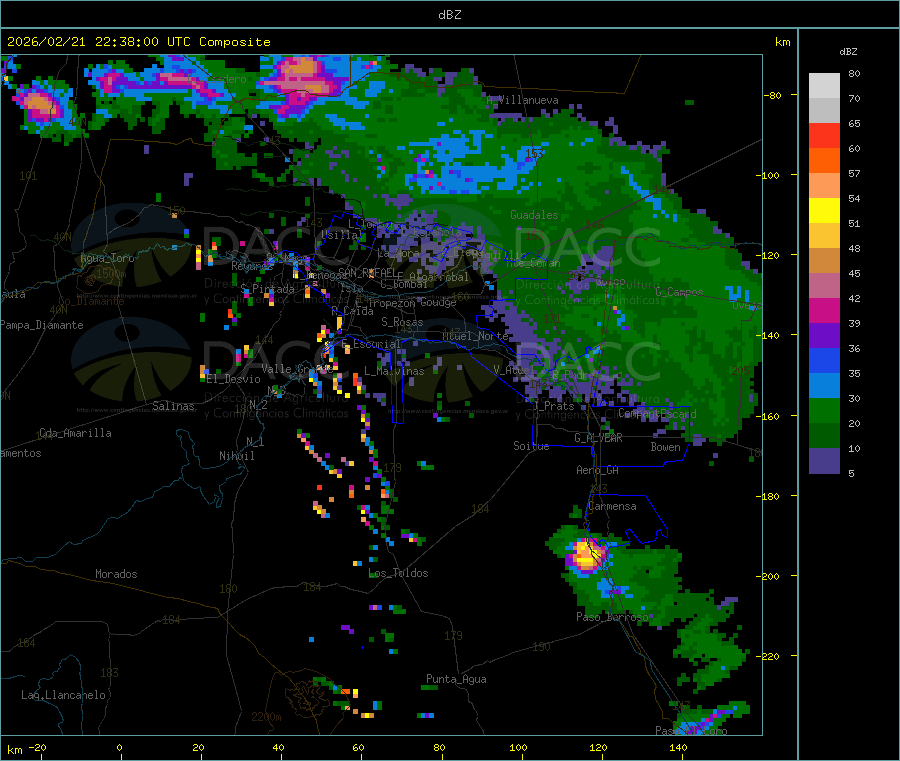Screen dimensions: 900x761
Task: Click the Cda_Amarilla map label
Action: [x=75, y=433]
